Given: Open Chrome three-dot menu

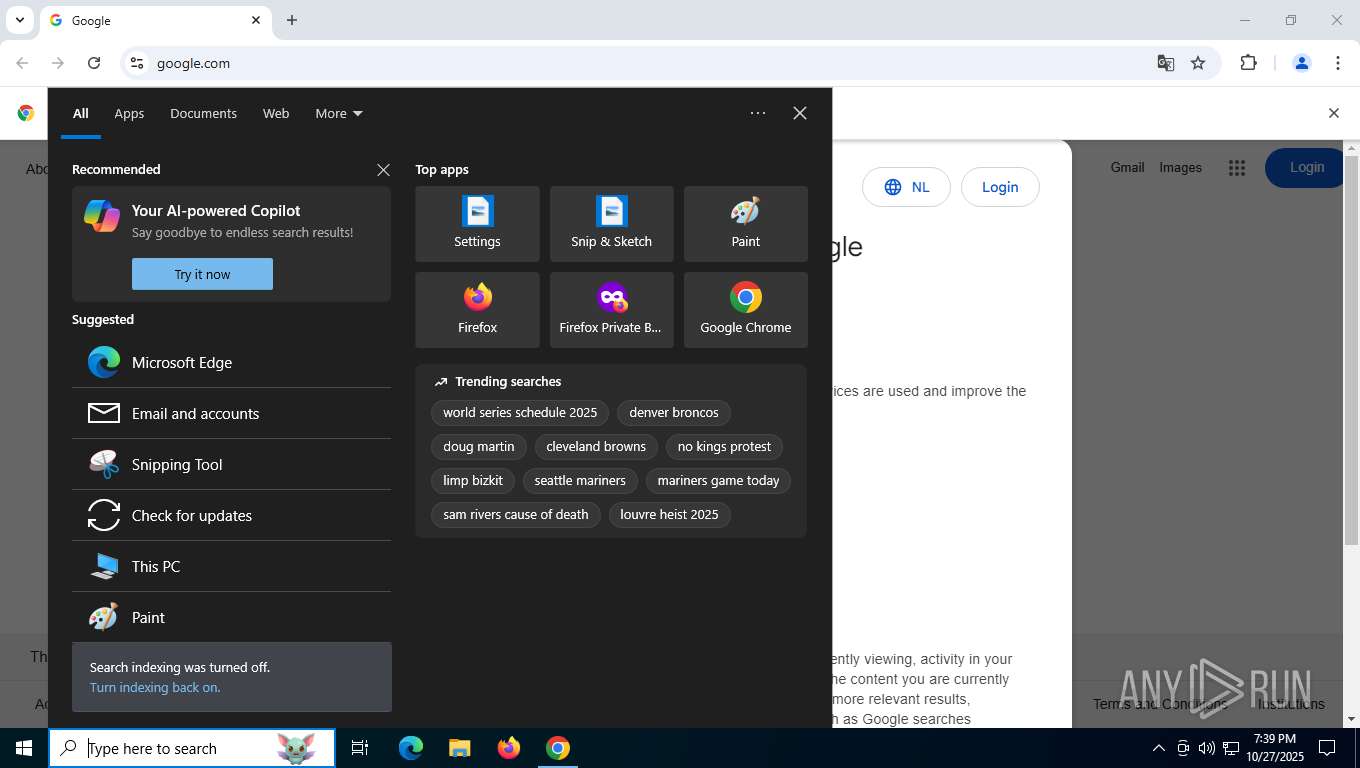Looking at the screenshot, I should tap(1338, 63).
